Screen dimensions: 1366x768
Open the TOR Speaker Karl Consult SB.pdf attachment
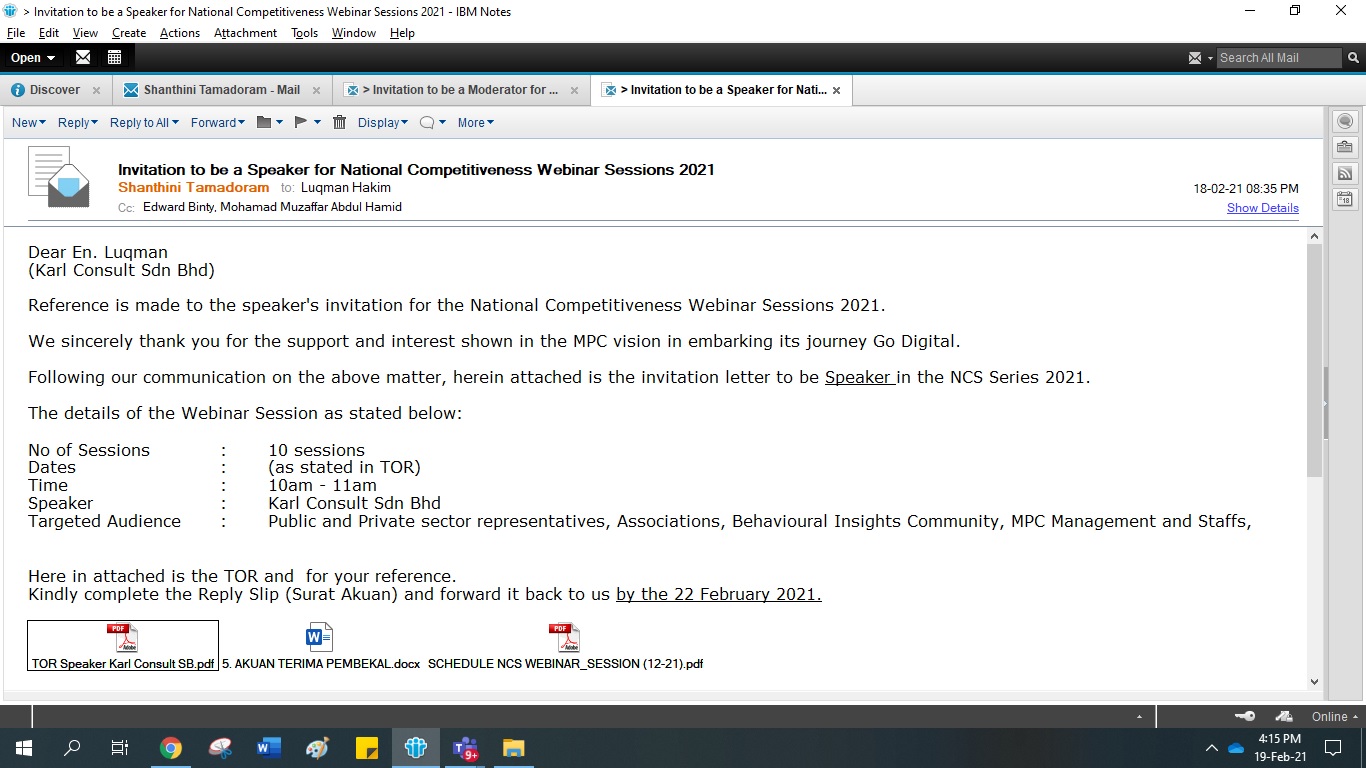(123, 646)
